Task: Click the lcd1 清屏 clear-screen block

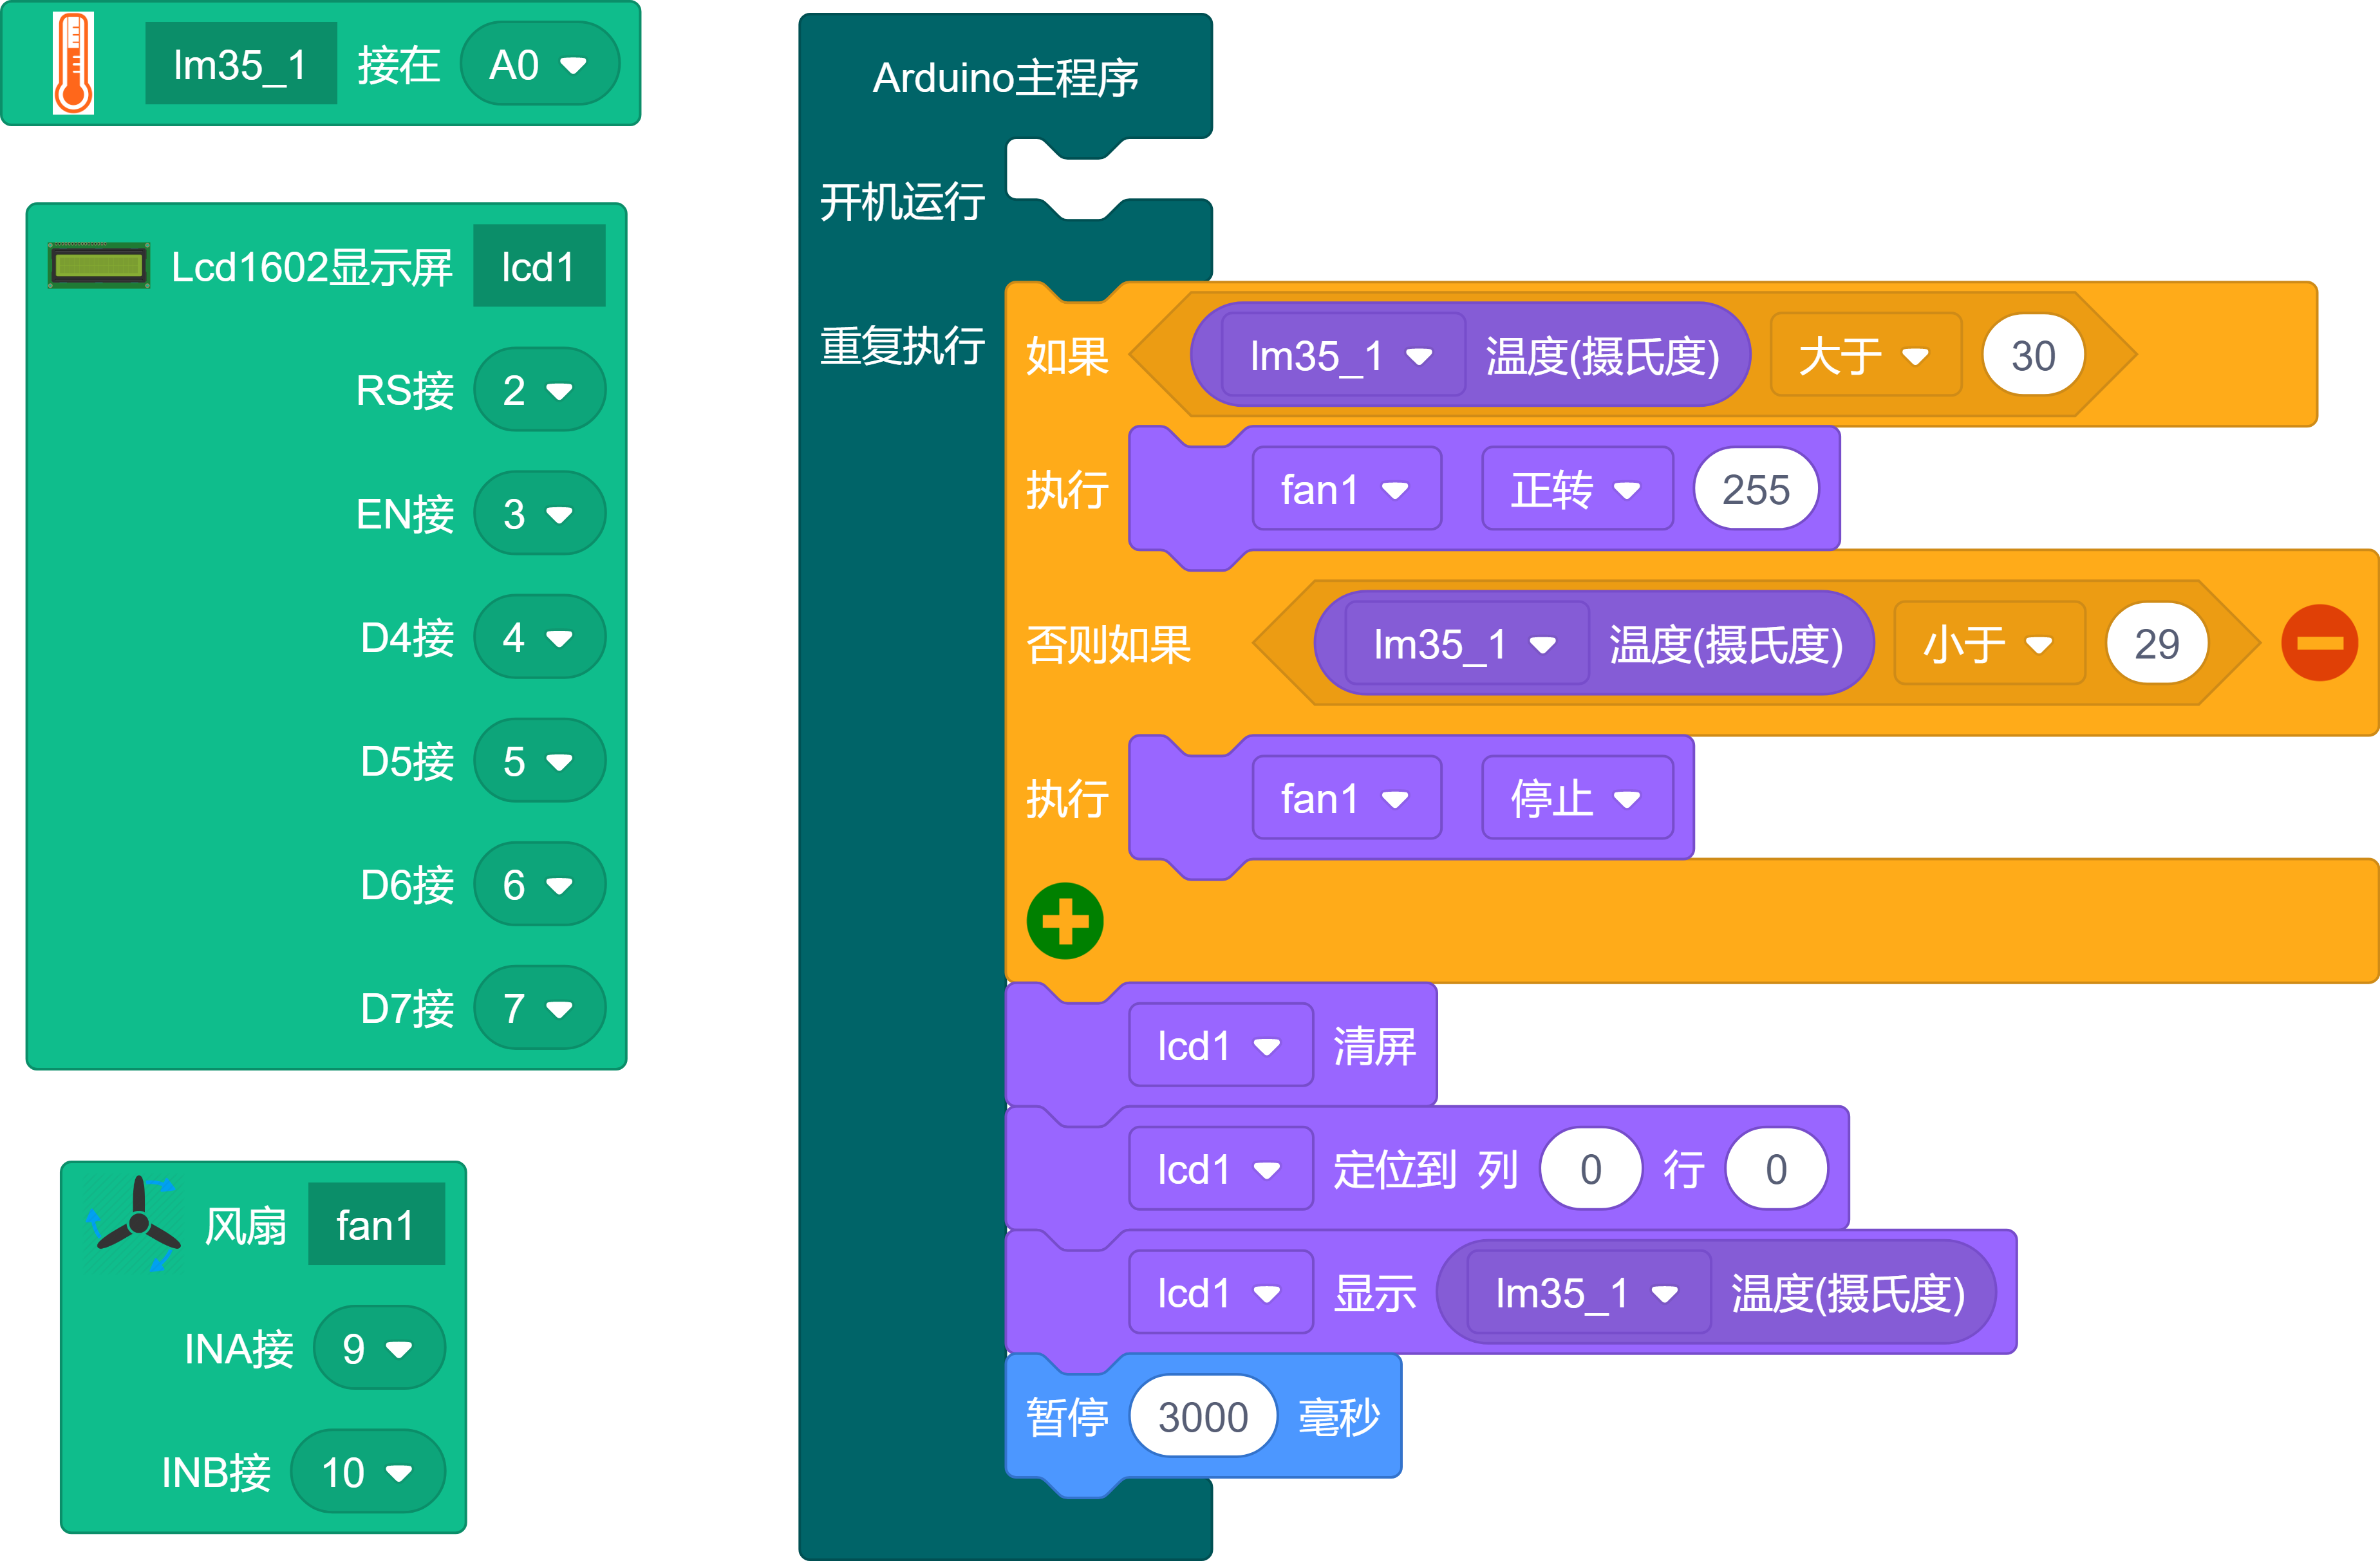Action: coord(1375,1046)
